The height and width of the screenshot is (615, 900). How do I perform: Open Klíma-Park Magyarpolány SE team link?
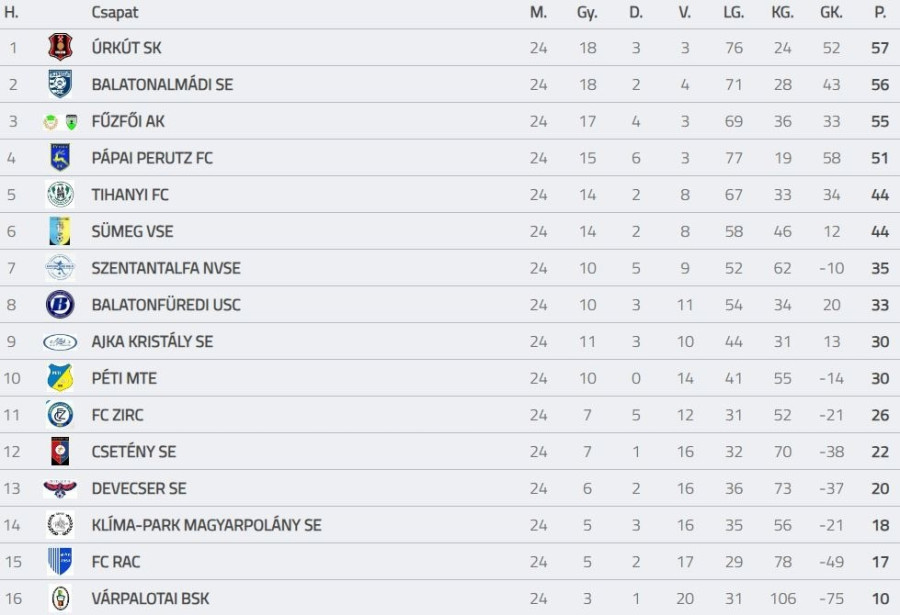click(206, 525)
